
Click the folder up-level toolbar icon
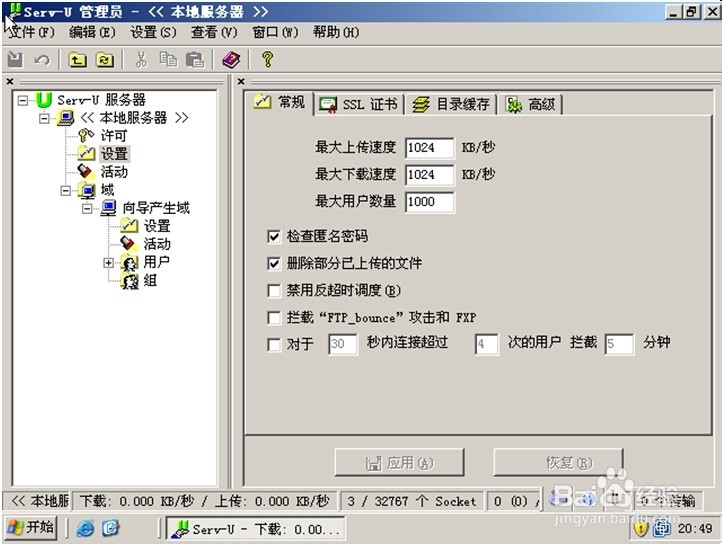point(77,60)
